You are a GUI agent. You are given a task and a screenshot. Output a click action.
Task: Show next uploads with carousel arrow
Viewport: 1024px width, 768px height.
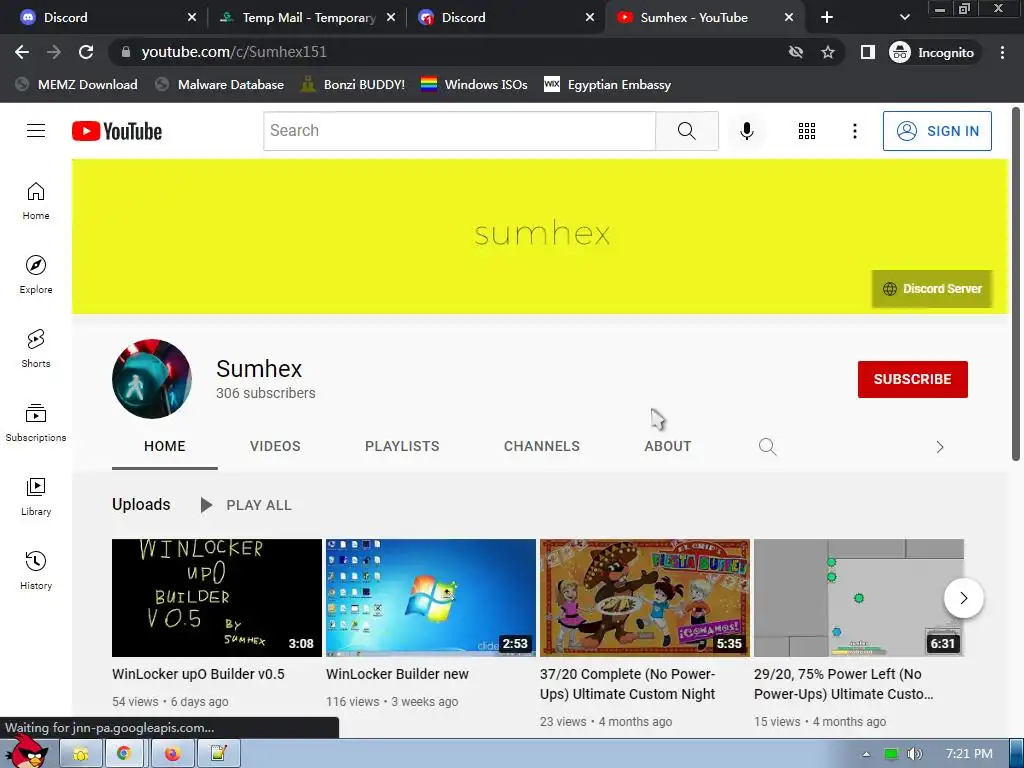963,598
